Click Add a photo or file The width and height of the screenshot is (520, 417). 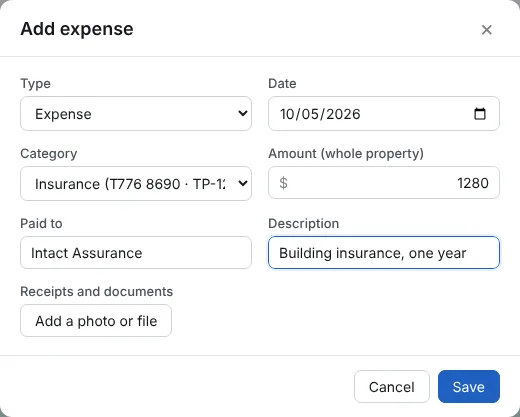96,321
